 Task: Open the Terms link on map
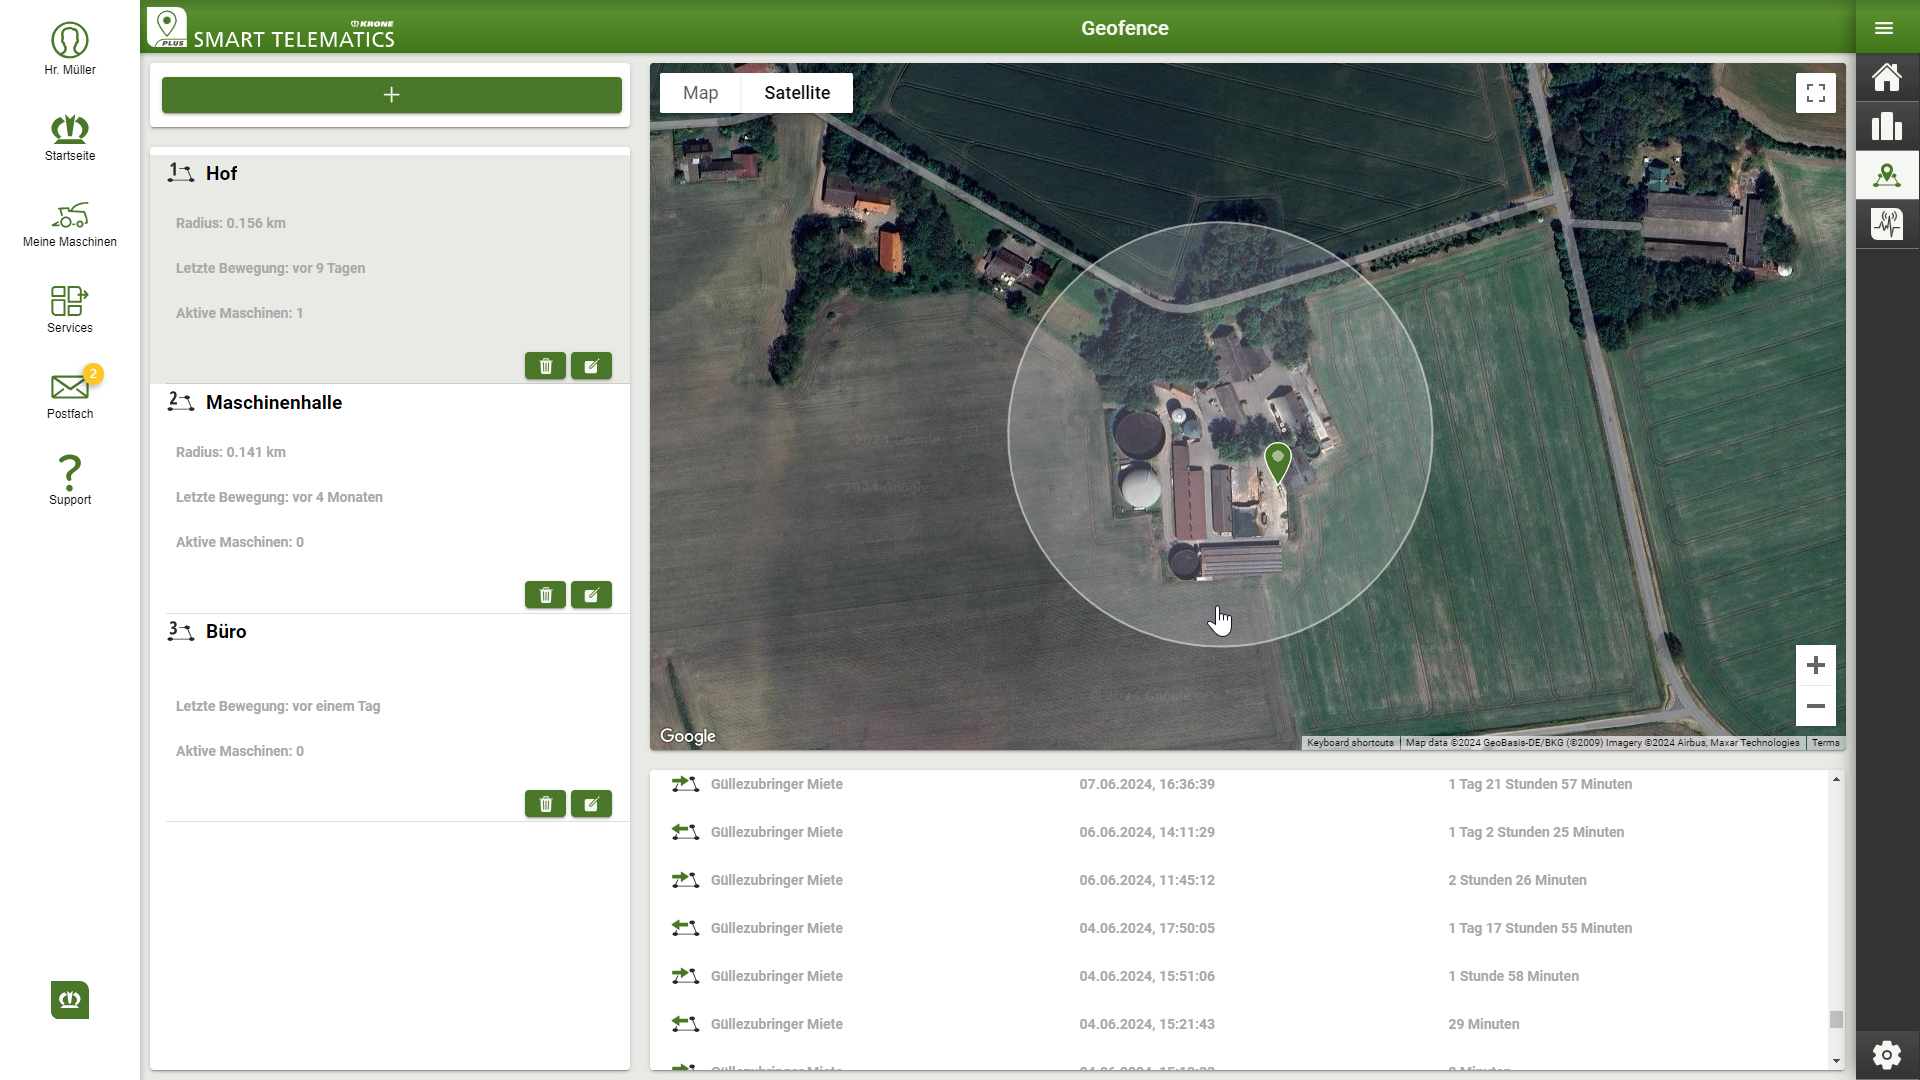[x=1825, y=743]
